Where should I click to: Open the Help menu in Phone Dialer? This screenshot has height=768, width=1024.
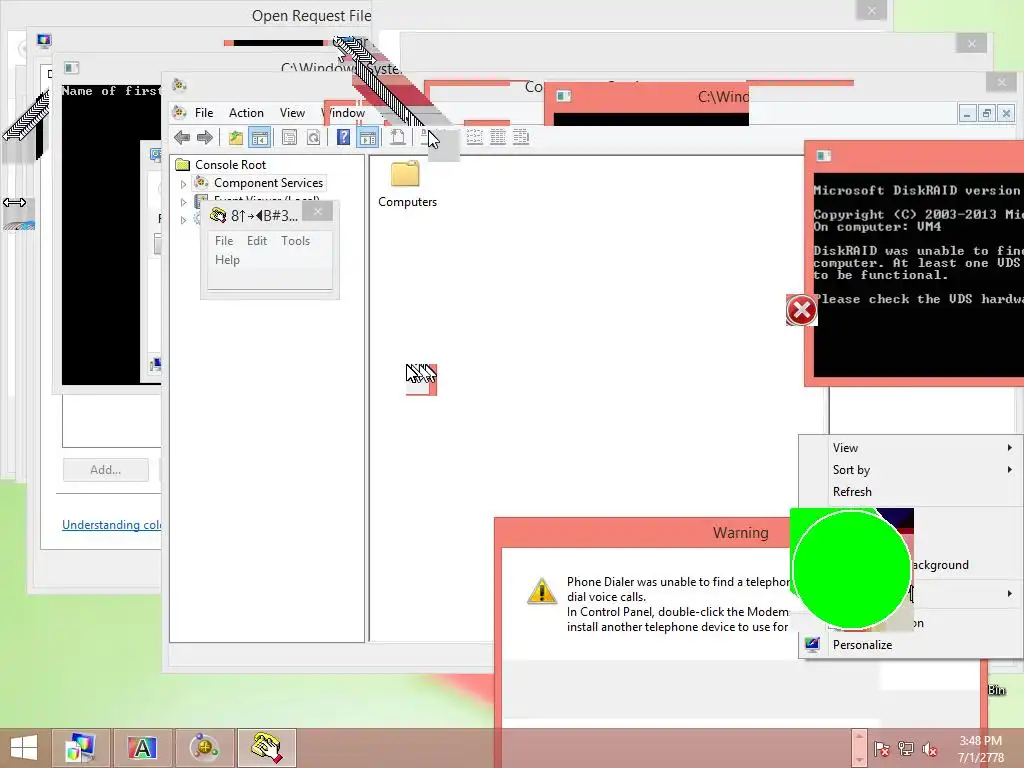[x=227, y=259]
